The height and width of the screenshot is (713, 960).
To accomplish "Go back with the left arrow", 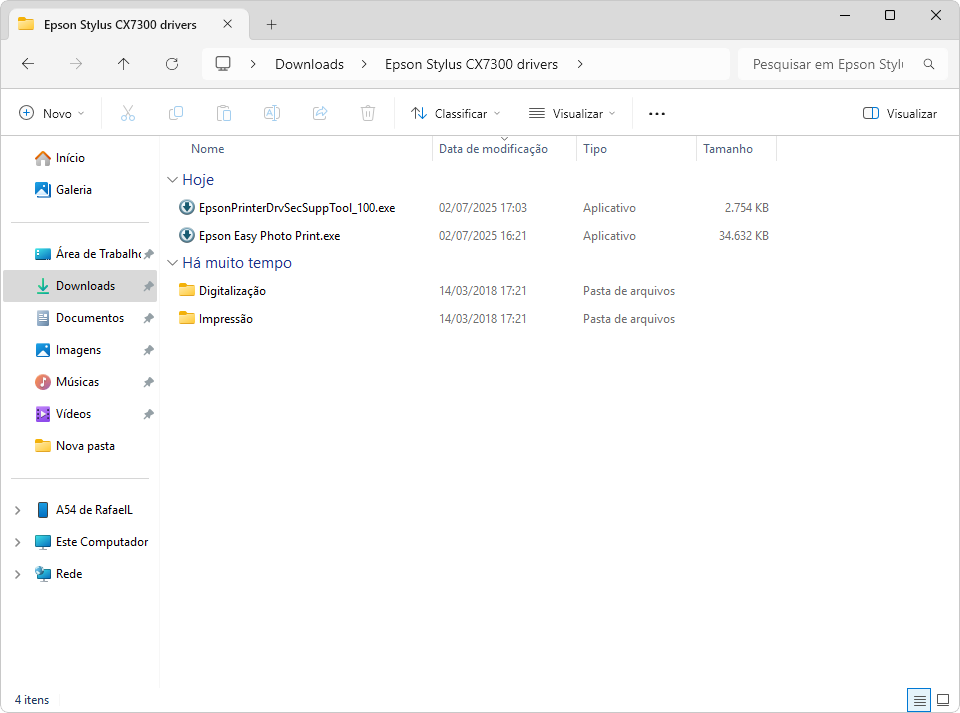I will [x=28, y=64].
